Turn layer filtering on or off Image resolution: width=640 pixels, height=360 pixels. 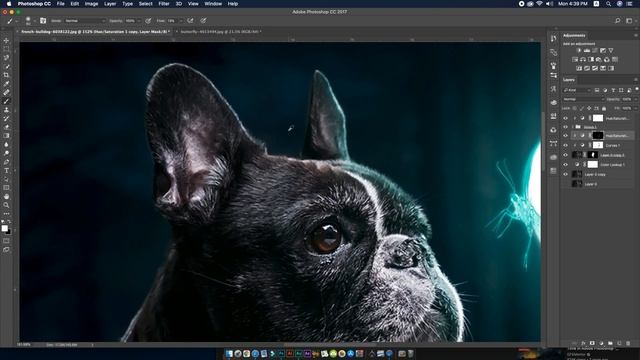637,89
